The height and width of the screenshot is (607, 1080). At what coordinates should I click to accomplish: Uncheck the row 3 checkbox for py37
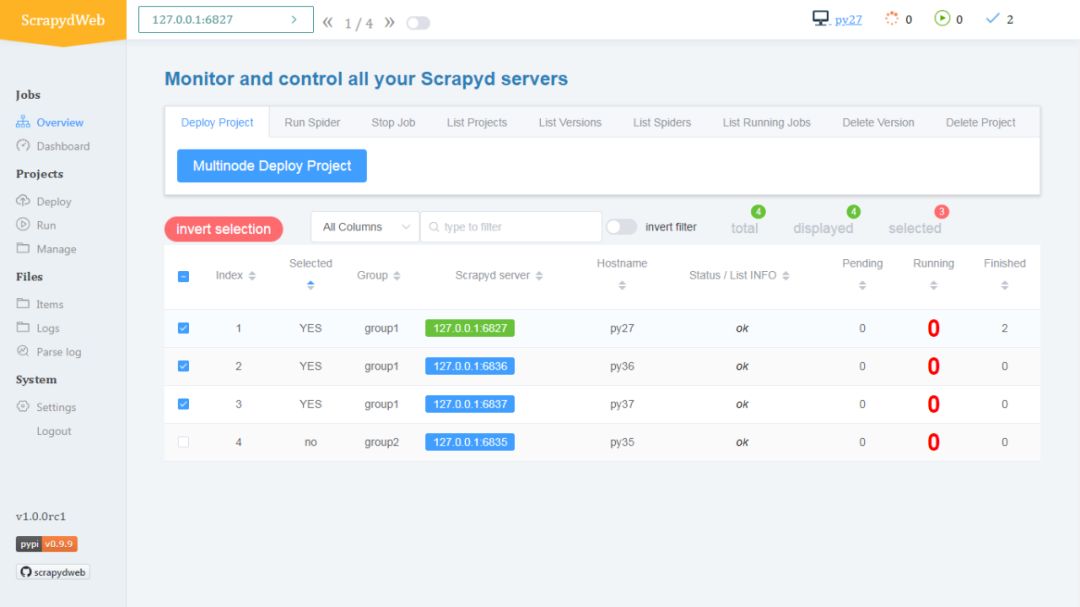[183, 404]
